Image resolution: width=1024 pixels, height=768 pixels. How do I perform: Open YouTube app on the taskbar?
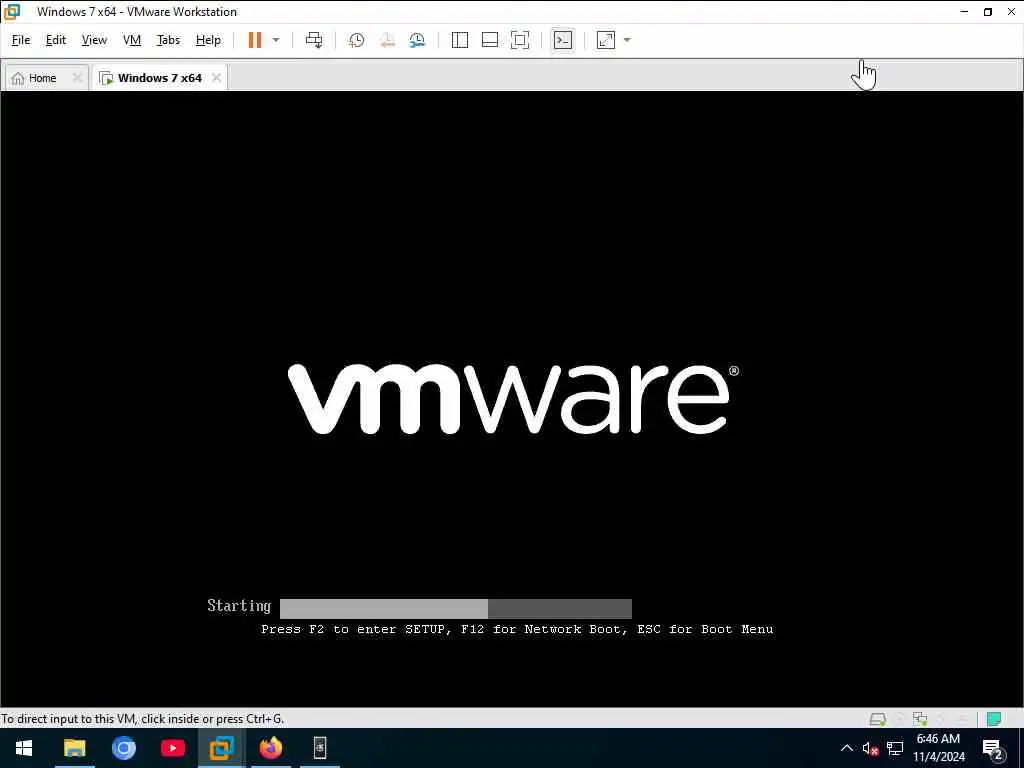click(172, 748)
